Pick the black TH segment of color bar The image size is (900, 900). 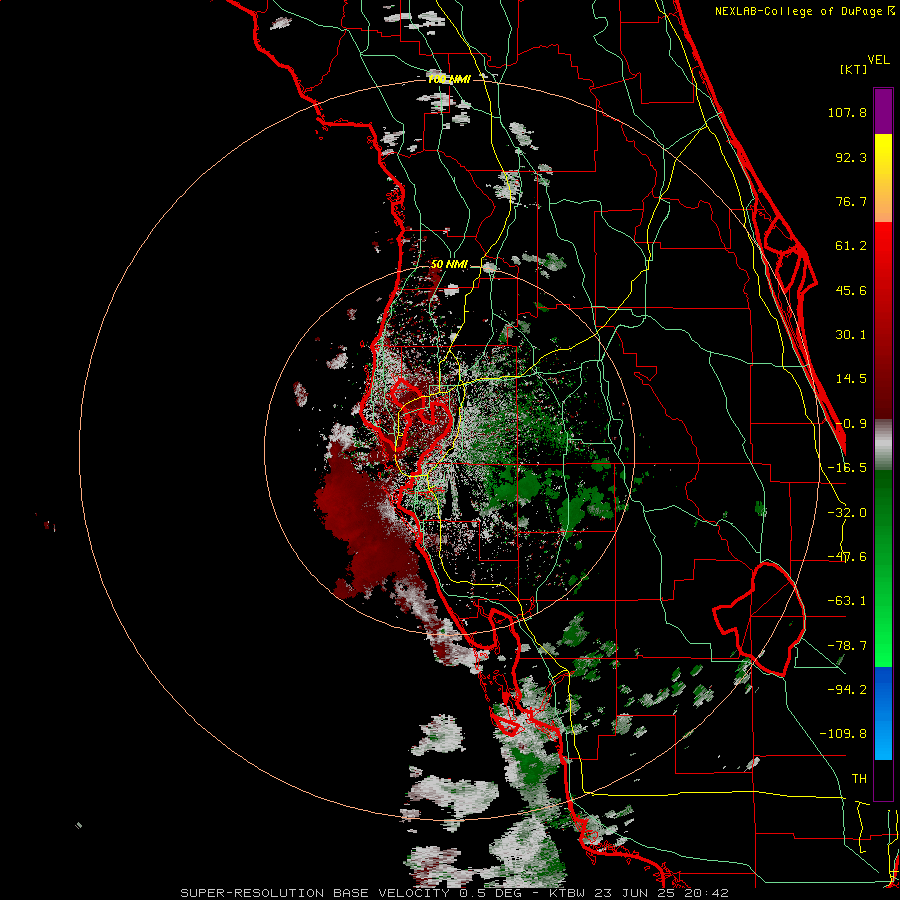click(883, 779)
